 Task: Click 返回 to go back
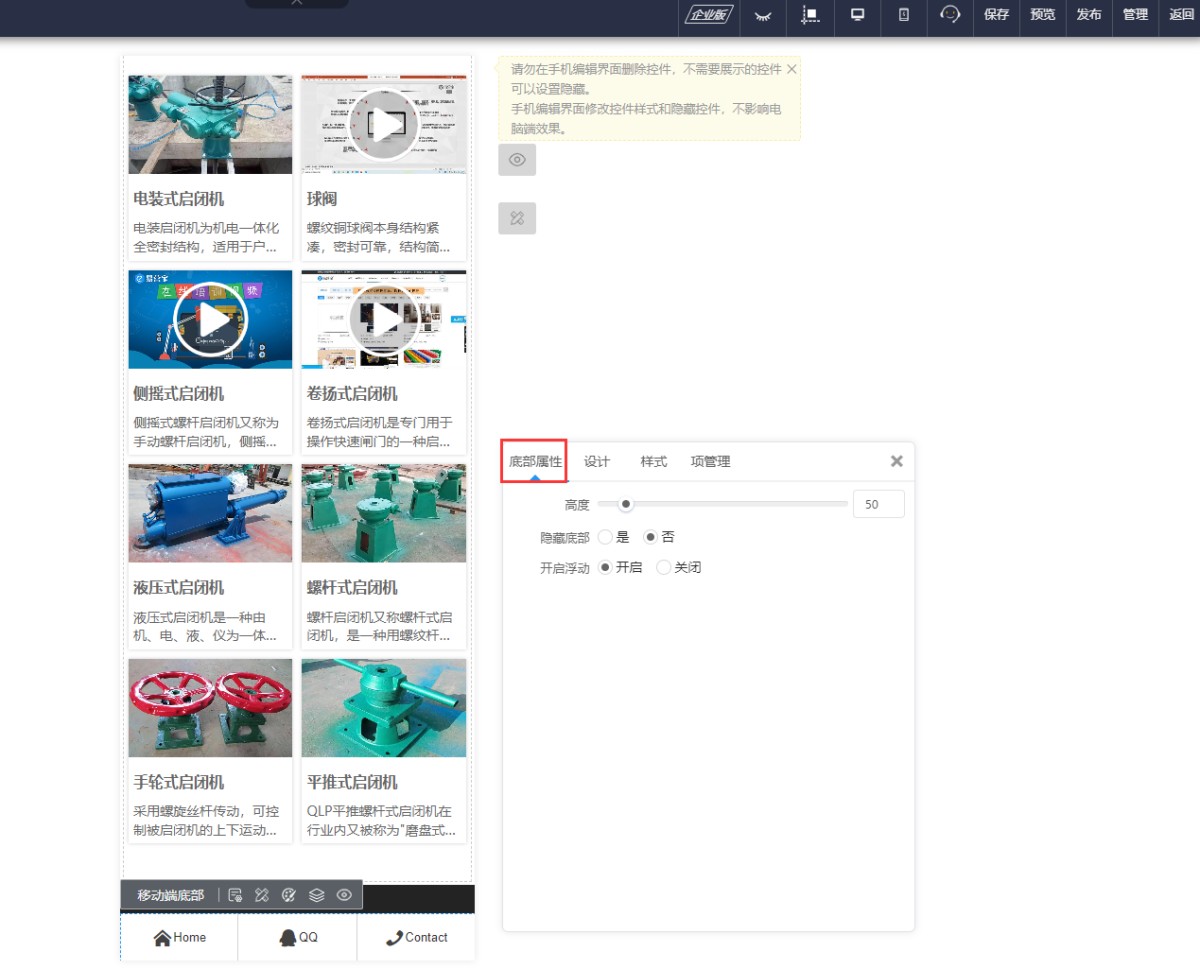[x=1181, y=15]
